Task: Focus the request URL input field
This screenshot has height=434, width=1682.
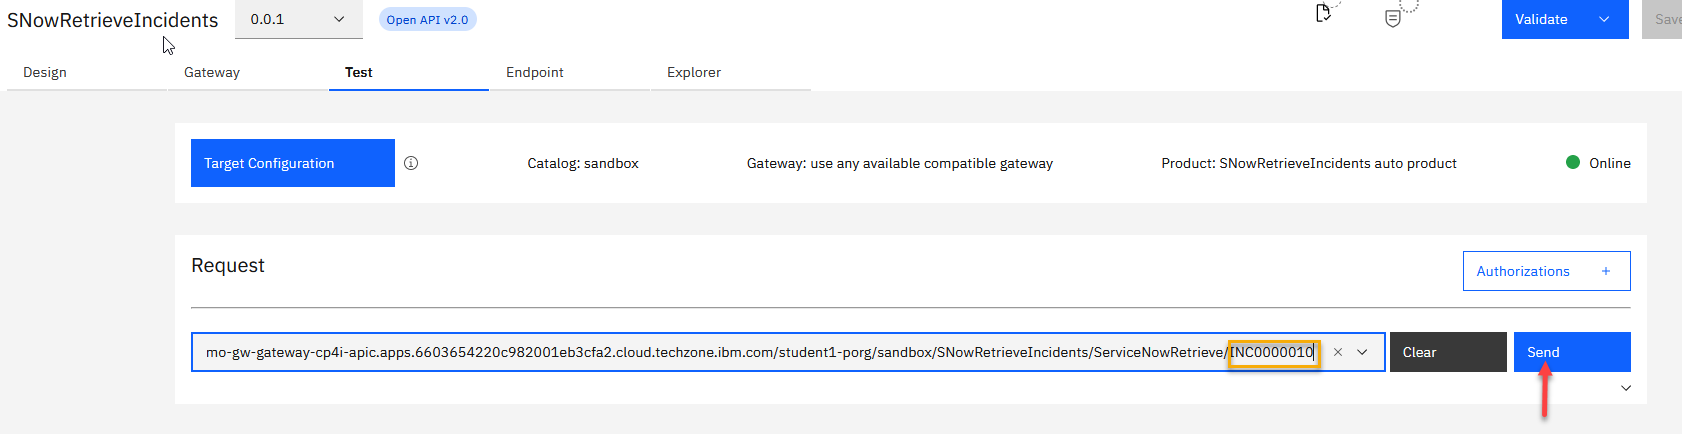Action: coord(700,352)
